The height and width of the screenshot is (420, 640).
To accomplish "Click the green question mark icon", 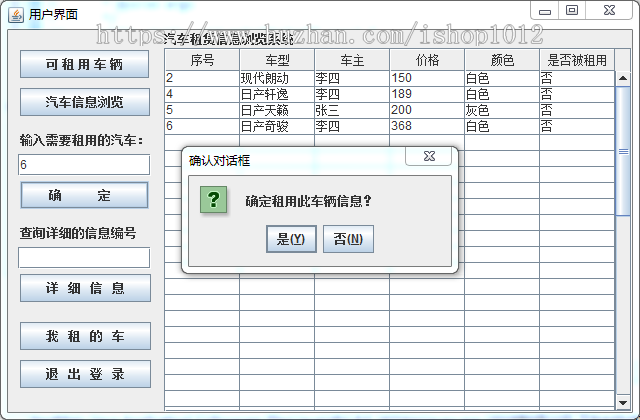I will [x=213, y=200].
